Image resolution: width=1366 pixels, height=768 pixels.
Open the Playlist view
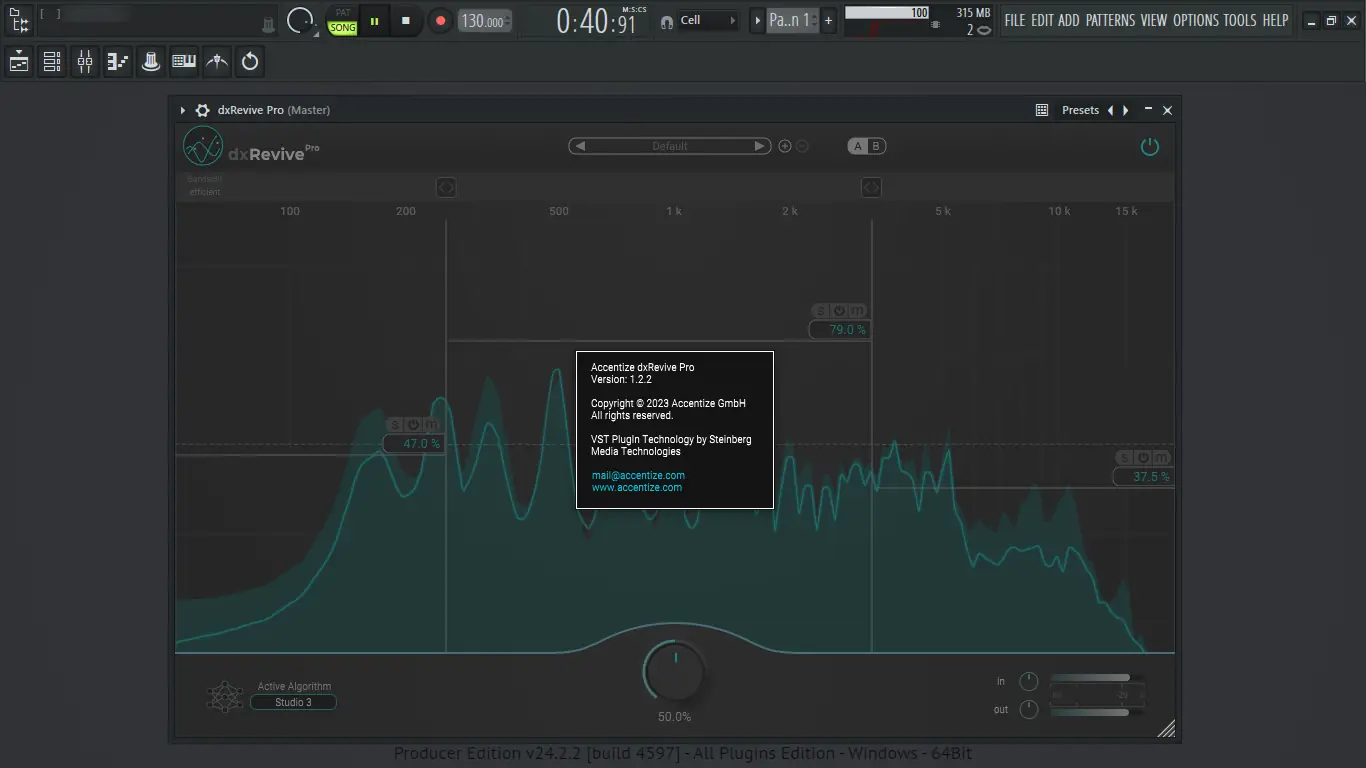(19, 62)
